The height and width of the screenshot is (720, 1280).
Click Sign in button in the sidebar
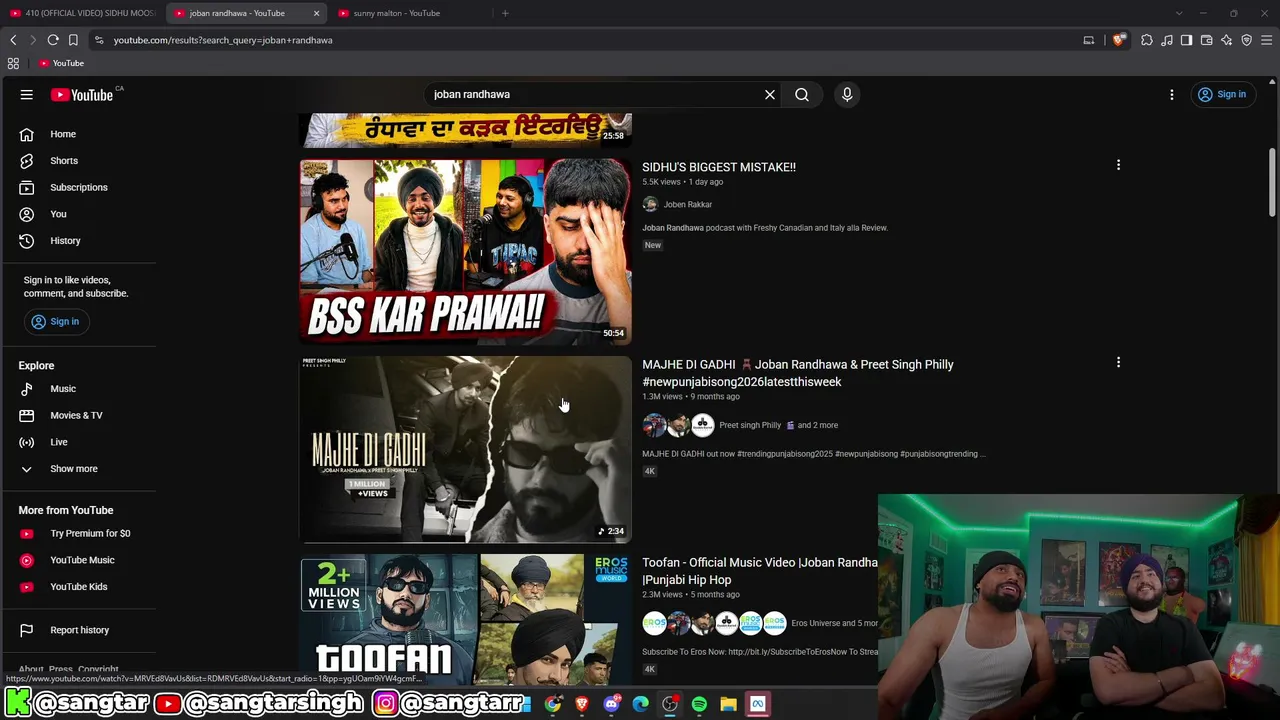point(56,321)
